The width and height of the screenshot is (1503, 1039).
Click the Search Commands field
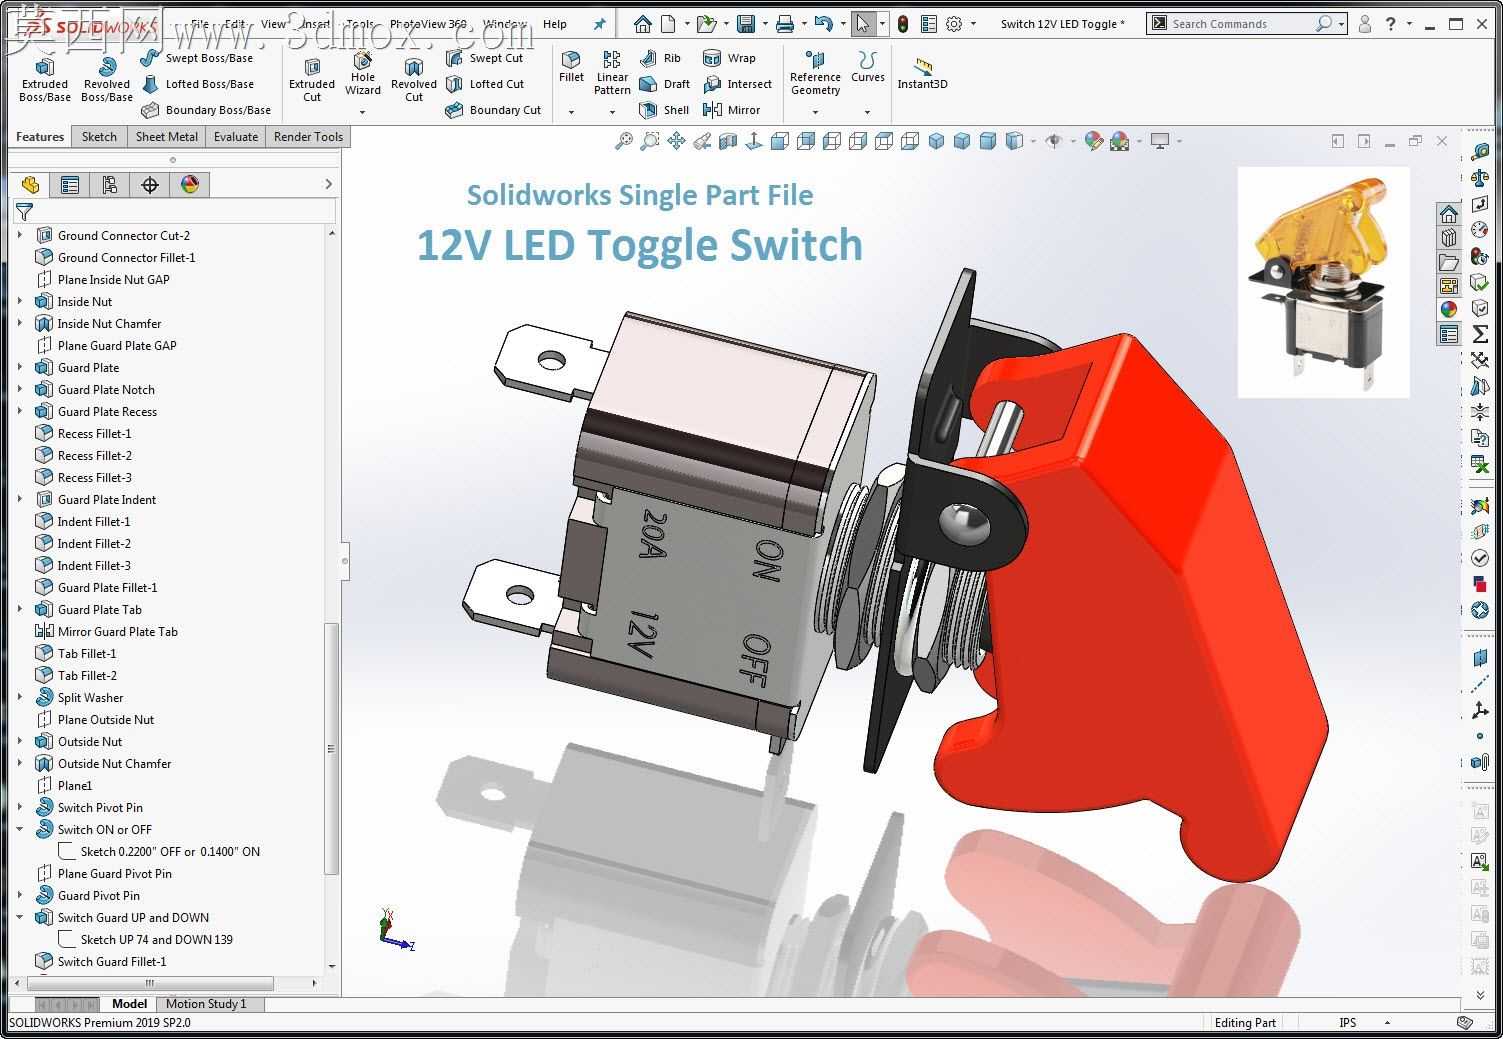click(x=1246, y=24)
